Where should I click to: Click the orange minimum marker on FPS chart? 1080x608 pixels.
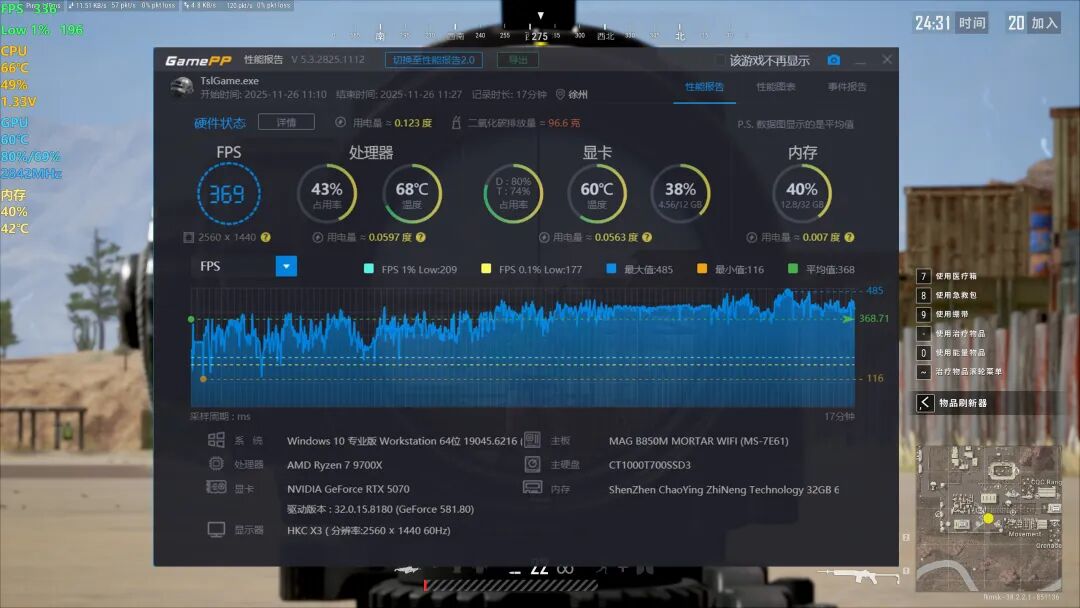(x=203, y=379)
